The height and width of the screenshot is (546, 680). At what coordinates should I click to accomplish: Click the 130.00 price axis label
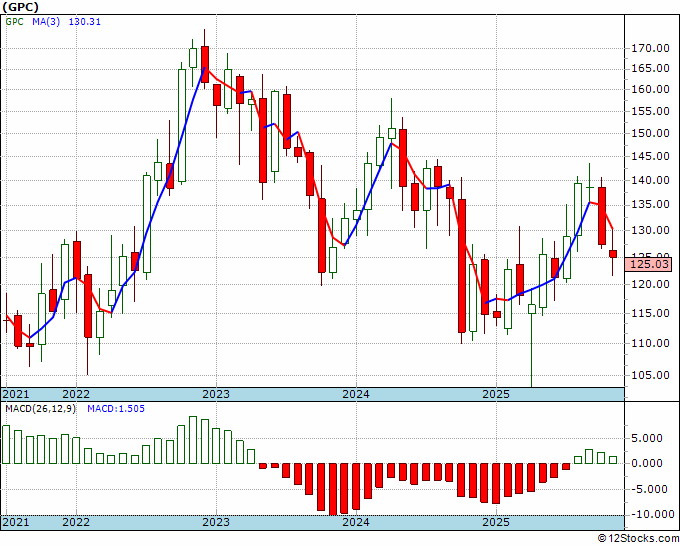click(x=649, y=230)
